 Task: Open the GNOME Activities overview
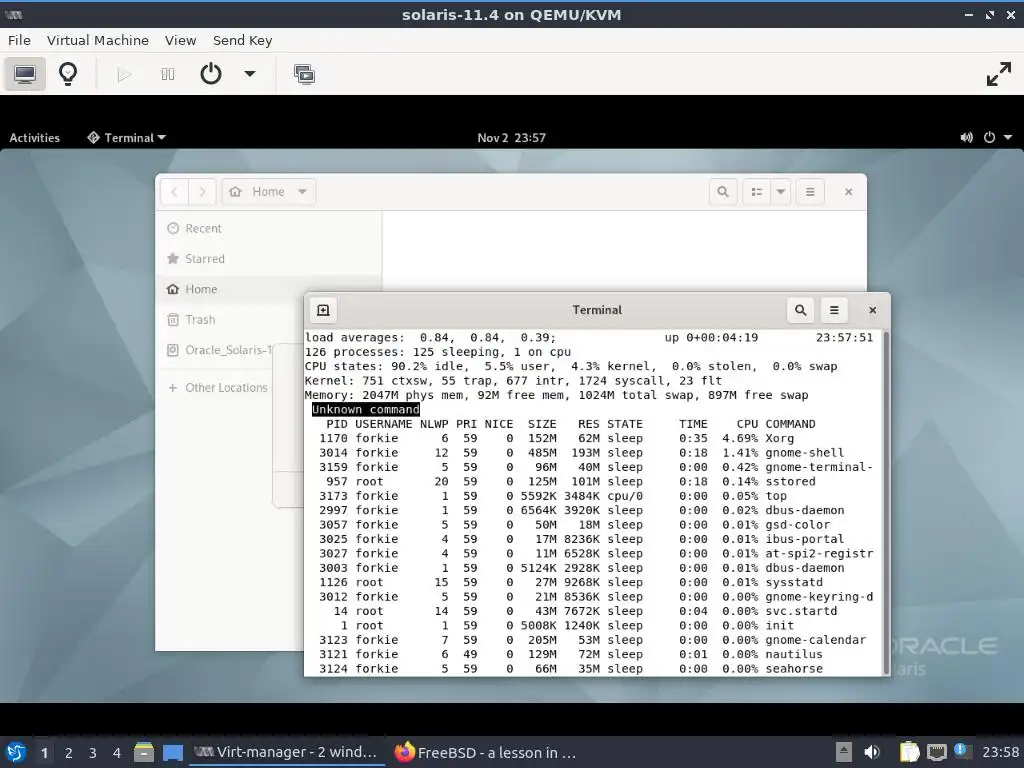pos(35,138)
